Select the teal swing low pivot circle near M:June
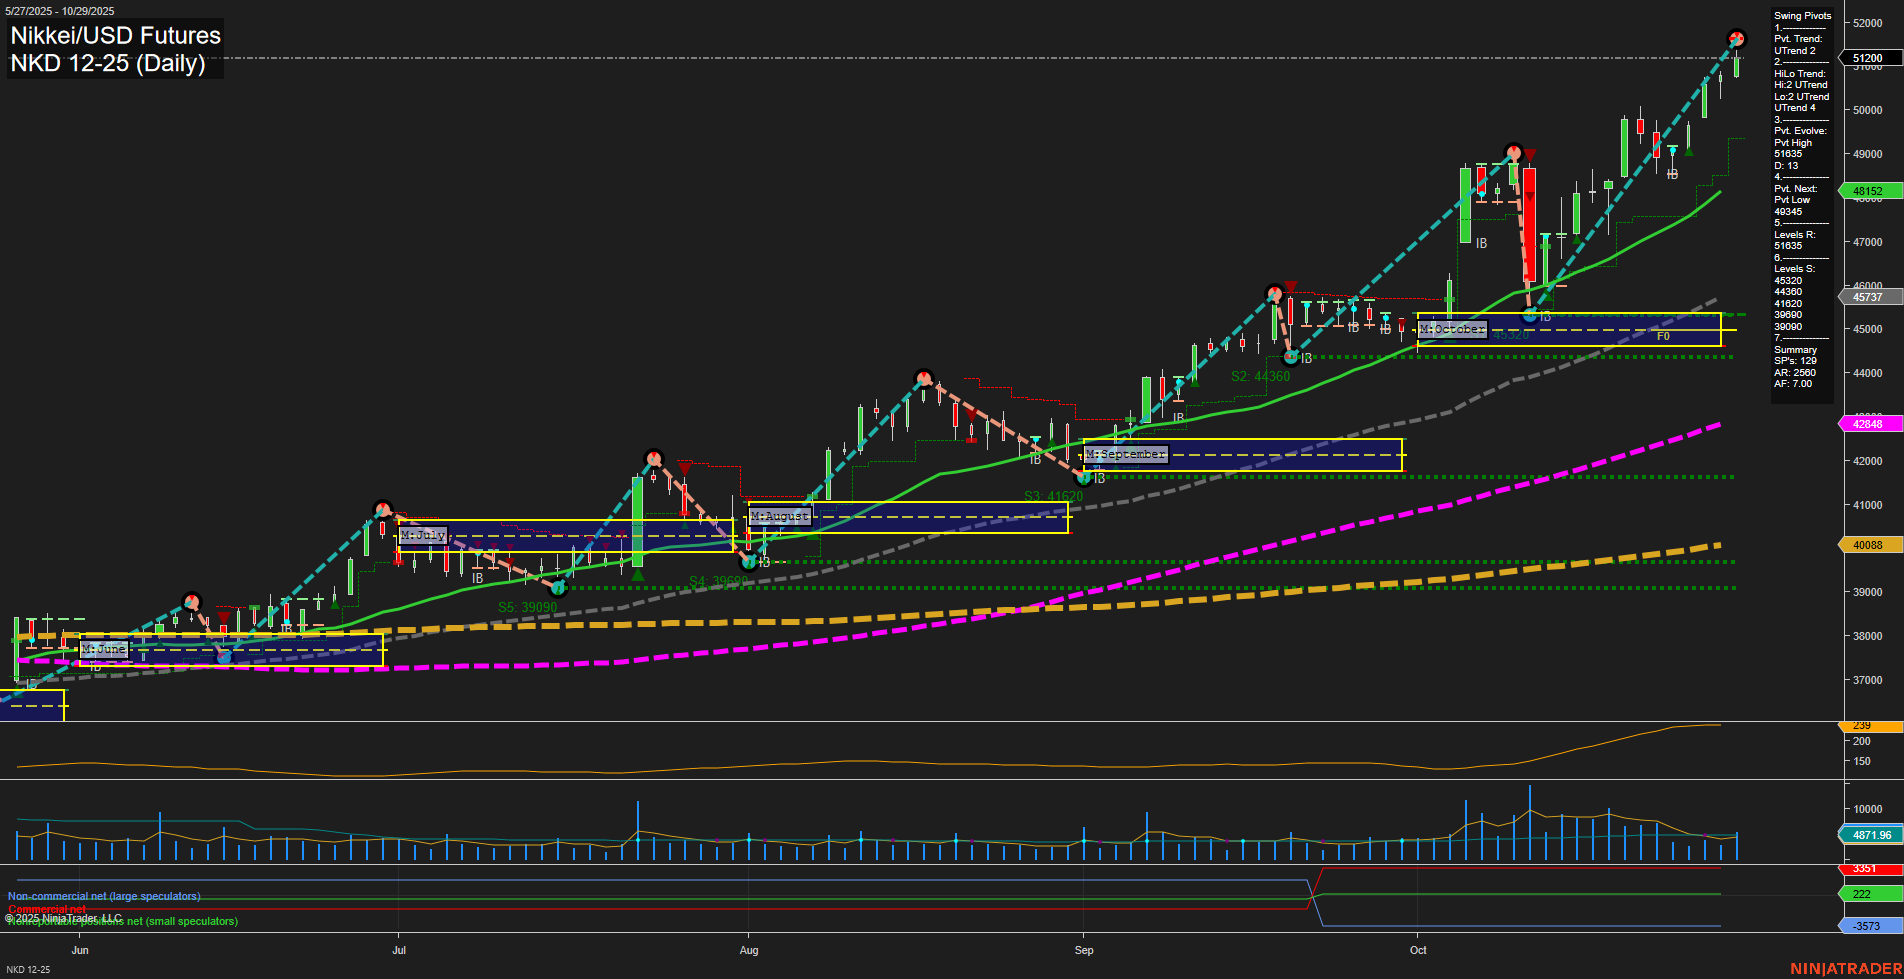The image size is (1904, 979). pos(222,657)
